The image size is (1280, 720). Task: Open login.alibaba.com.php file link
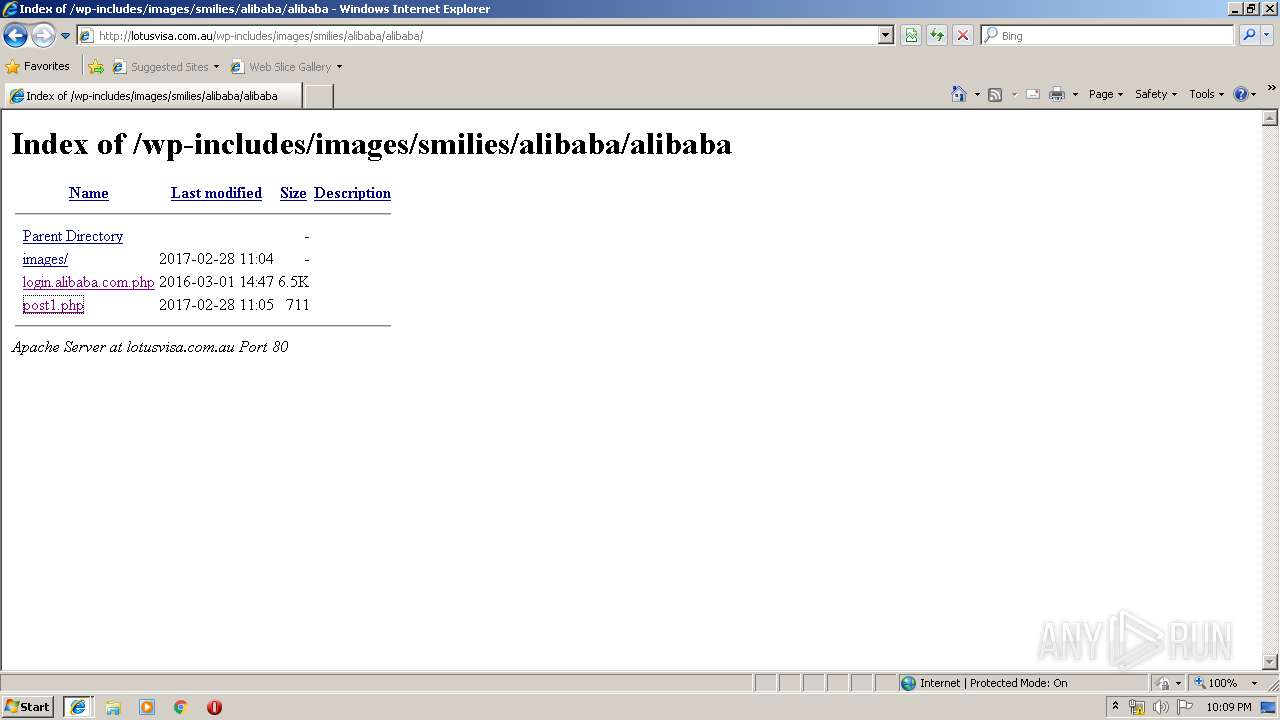[89, 282]
